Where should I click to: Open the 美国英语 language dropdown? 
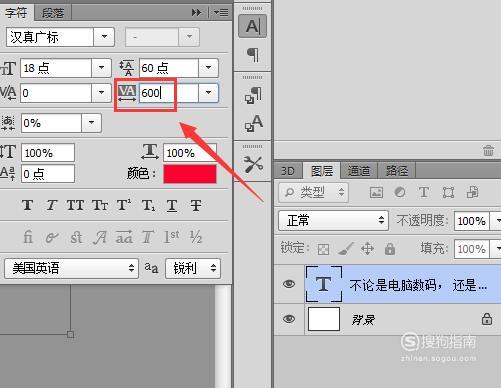tap(71, 268)
